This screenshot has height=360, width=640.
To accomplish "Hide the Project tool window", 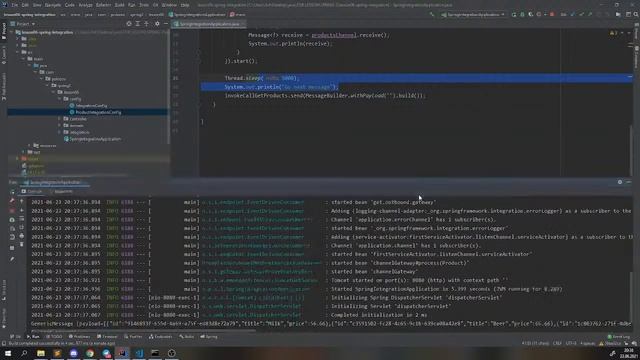I will [x=166, y=24].
